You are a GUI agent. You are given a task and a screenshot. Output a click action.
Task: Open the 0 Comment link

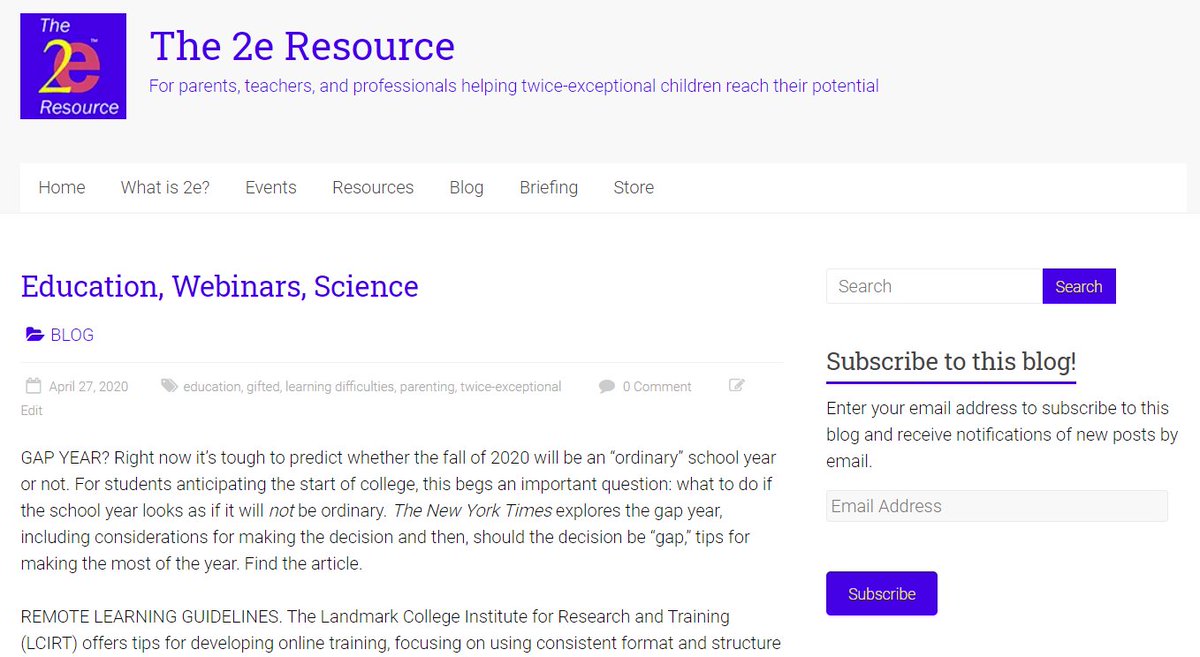pos(657,386)
